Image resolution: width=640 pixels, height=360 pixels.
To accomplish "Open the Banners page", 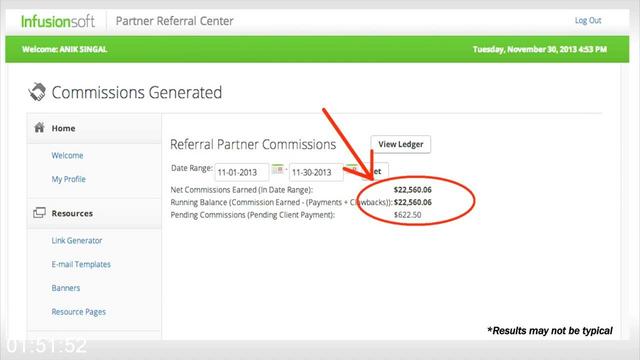I will (x=66, y=288).
